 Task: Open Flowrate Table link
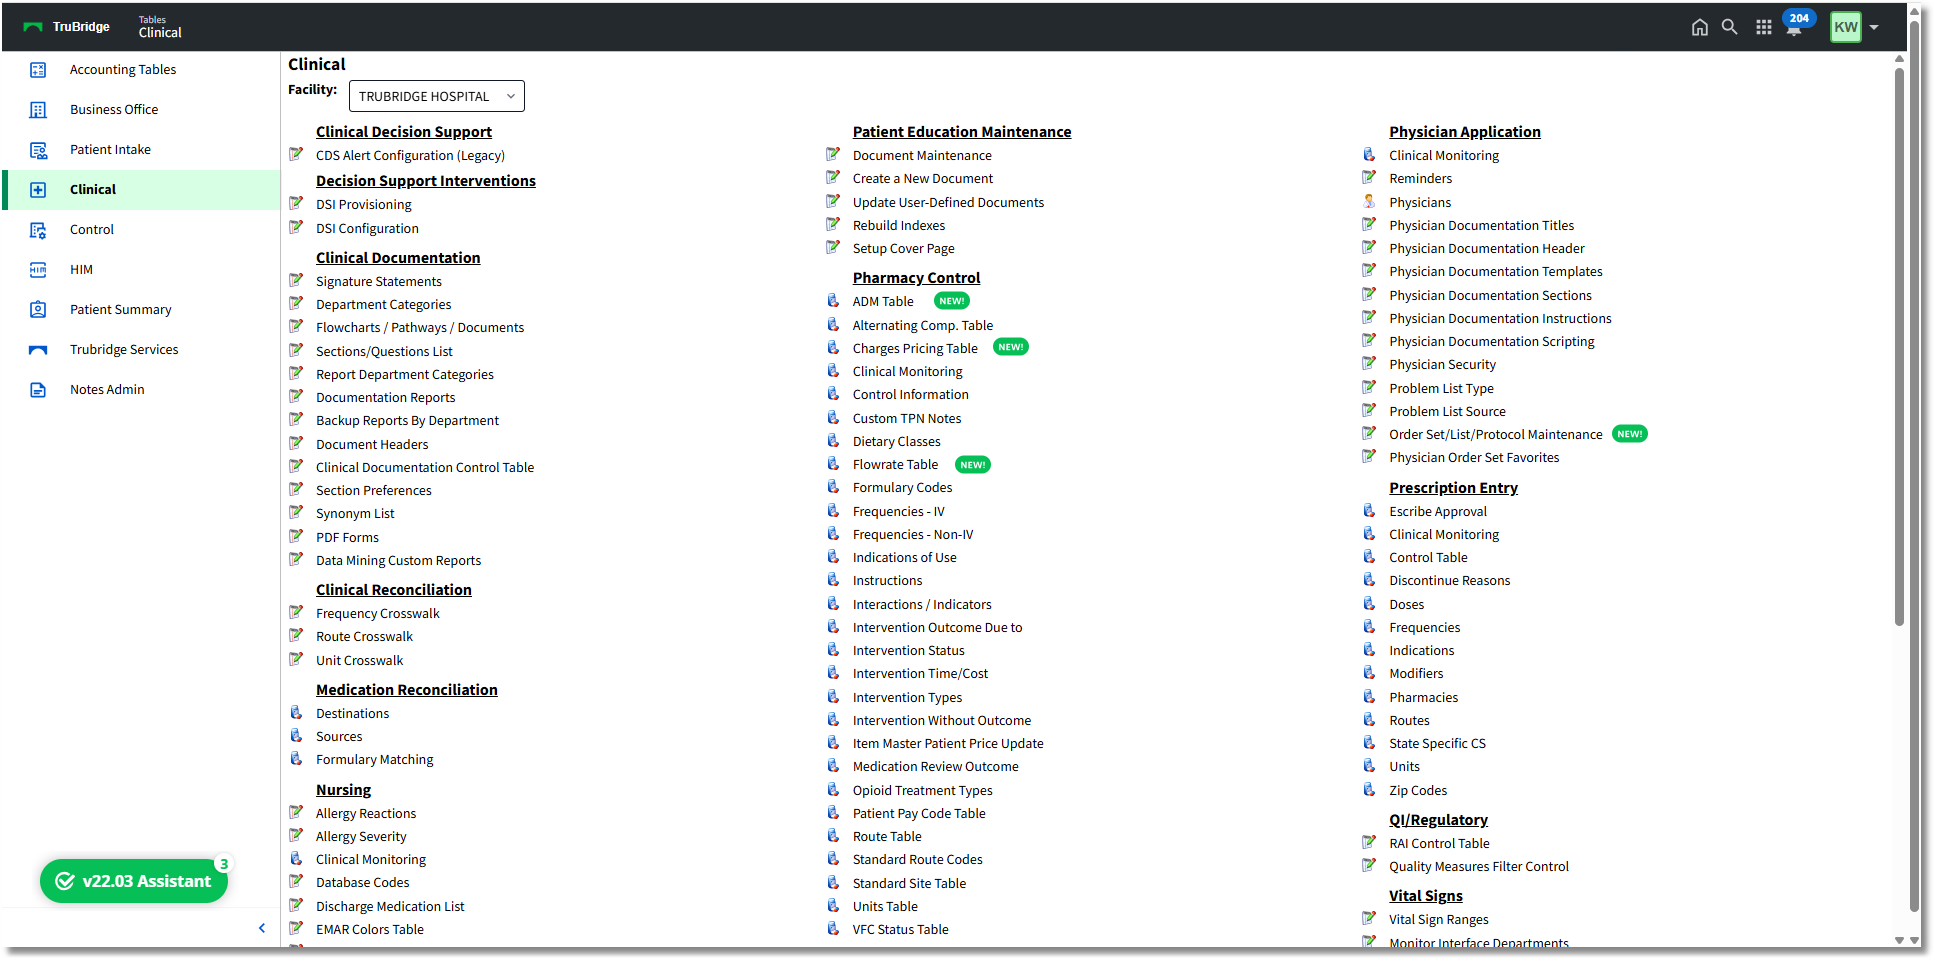coord(895,464)
